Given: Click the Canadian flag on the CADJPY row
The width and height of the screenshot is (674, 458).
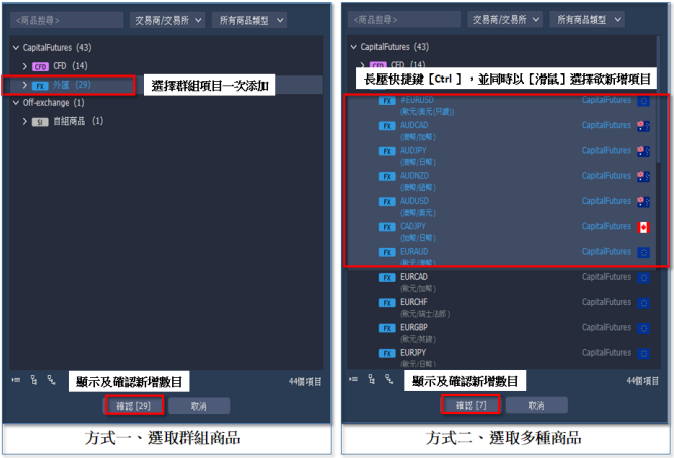Looking at the screenshot, I should (x=643, y=226).
